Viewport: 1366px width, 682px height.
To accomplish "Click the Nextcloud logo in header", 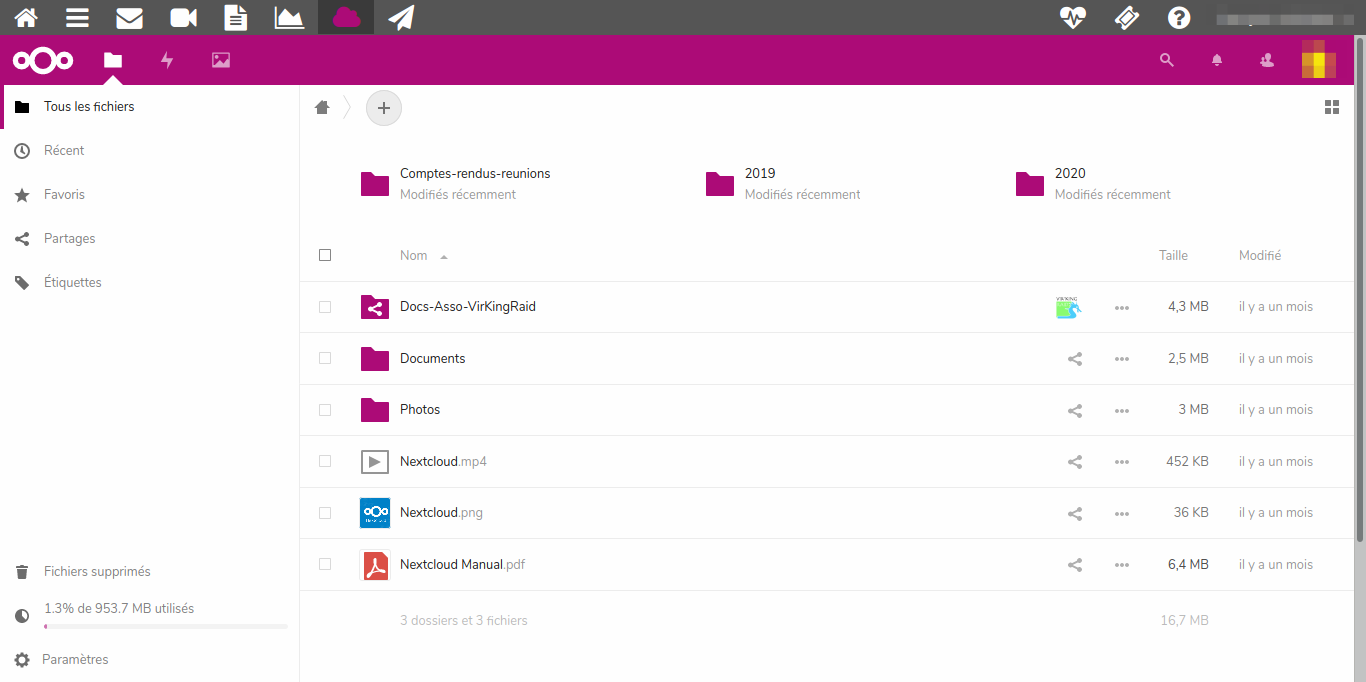I will point(43,60).
